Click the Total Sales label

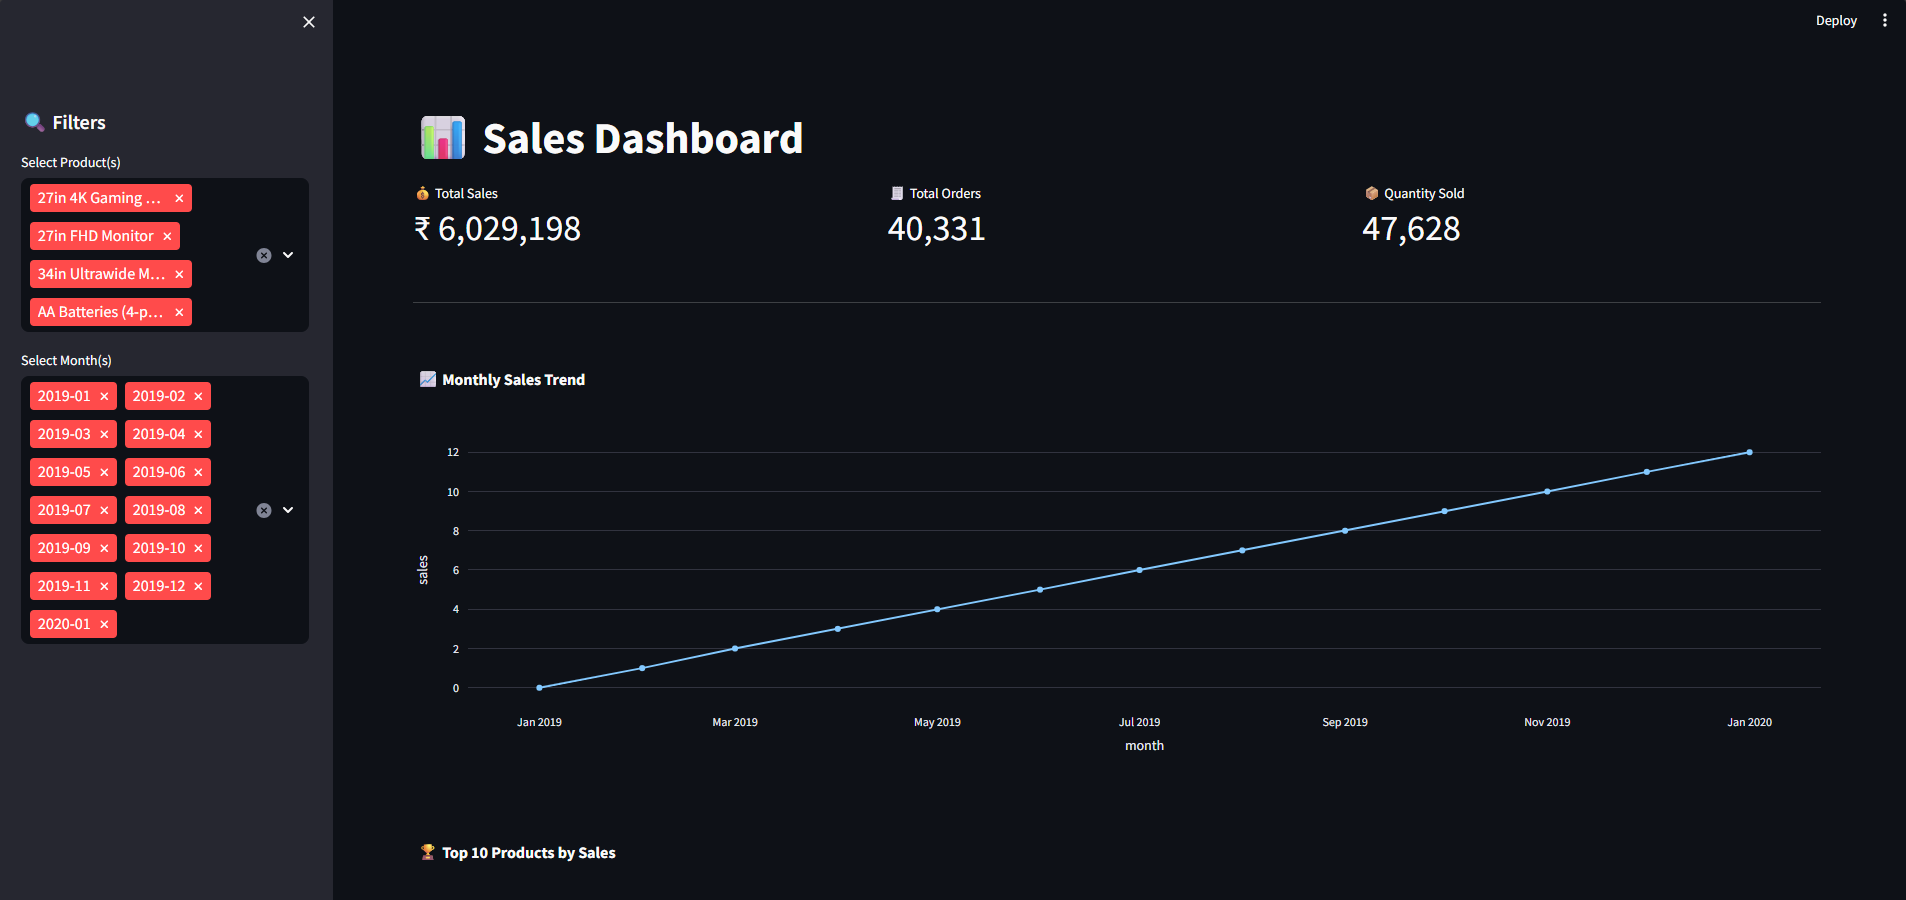(x=466, y=193)
